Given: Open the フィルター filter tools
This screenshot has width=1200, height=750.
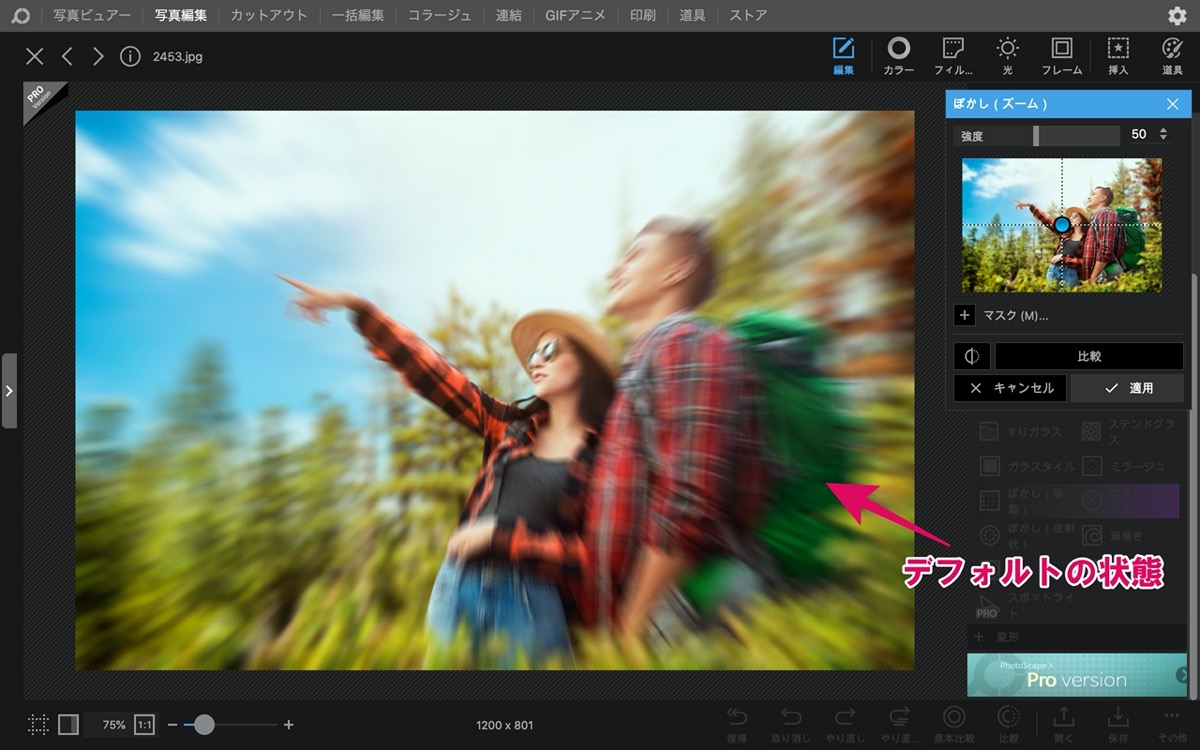Looking at the screenshot, I should pyautogui.click(x=953, y=56).
